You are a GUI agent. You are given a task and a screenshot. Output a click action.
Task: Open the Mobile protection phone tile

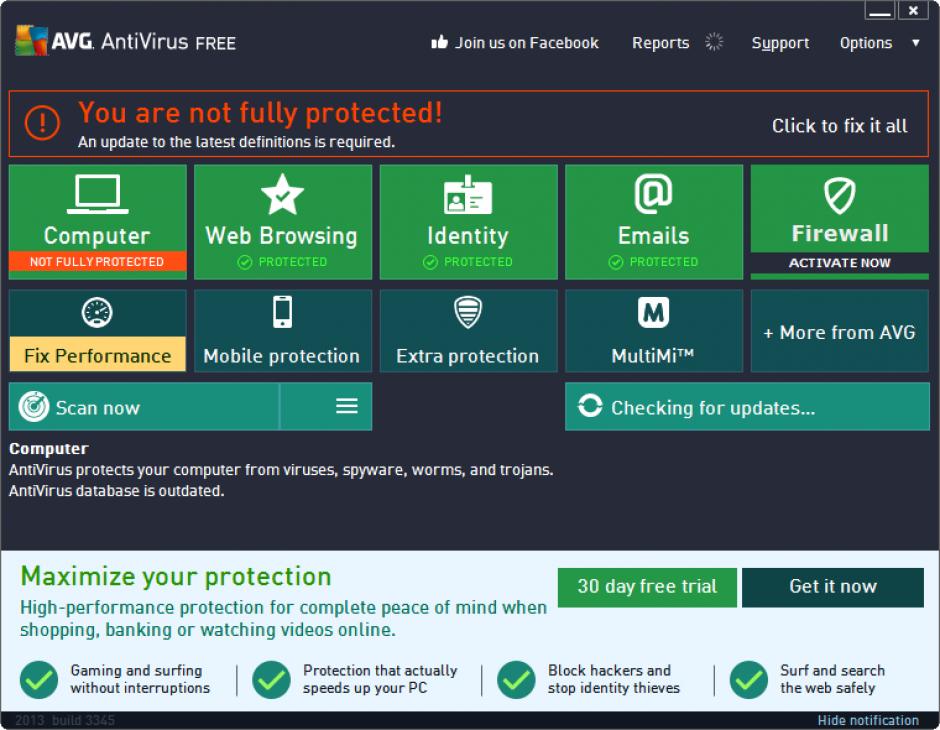tap(282, 330)
